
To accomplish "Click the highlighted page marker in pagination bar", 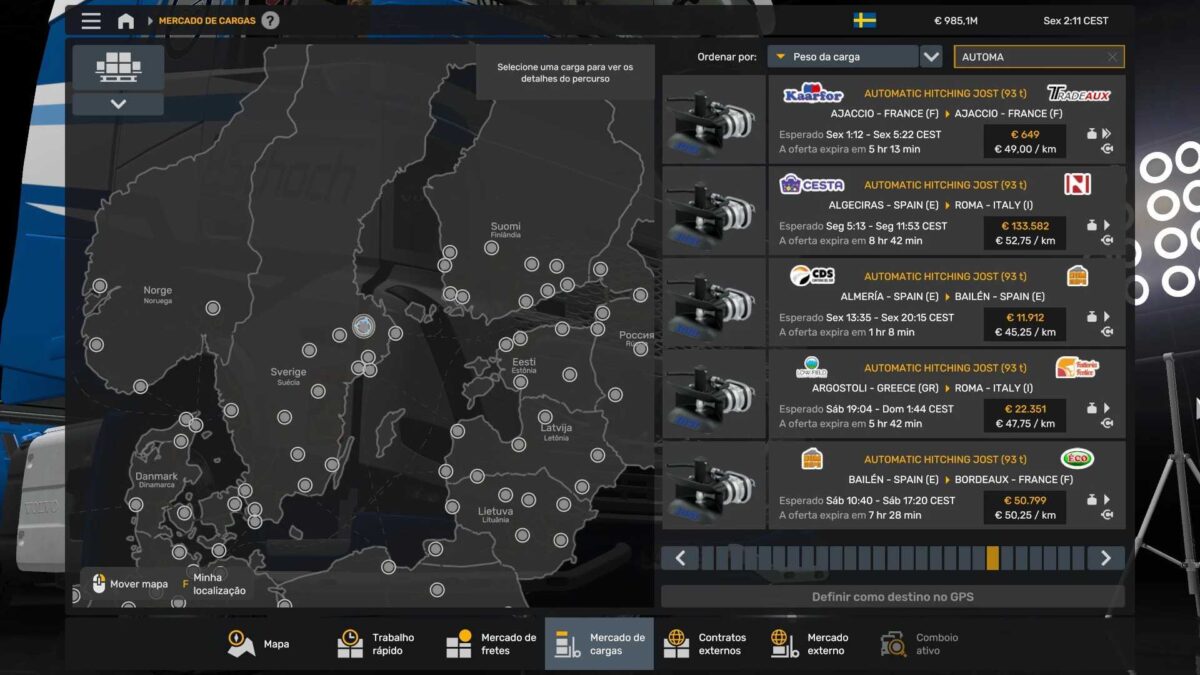I will (992, 558).
